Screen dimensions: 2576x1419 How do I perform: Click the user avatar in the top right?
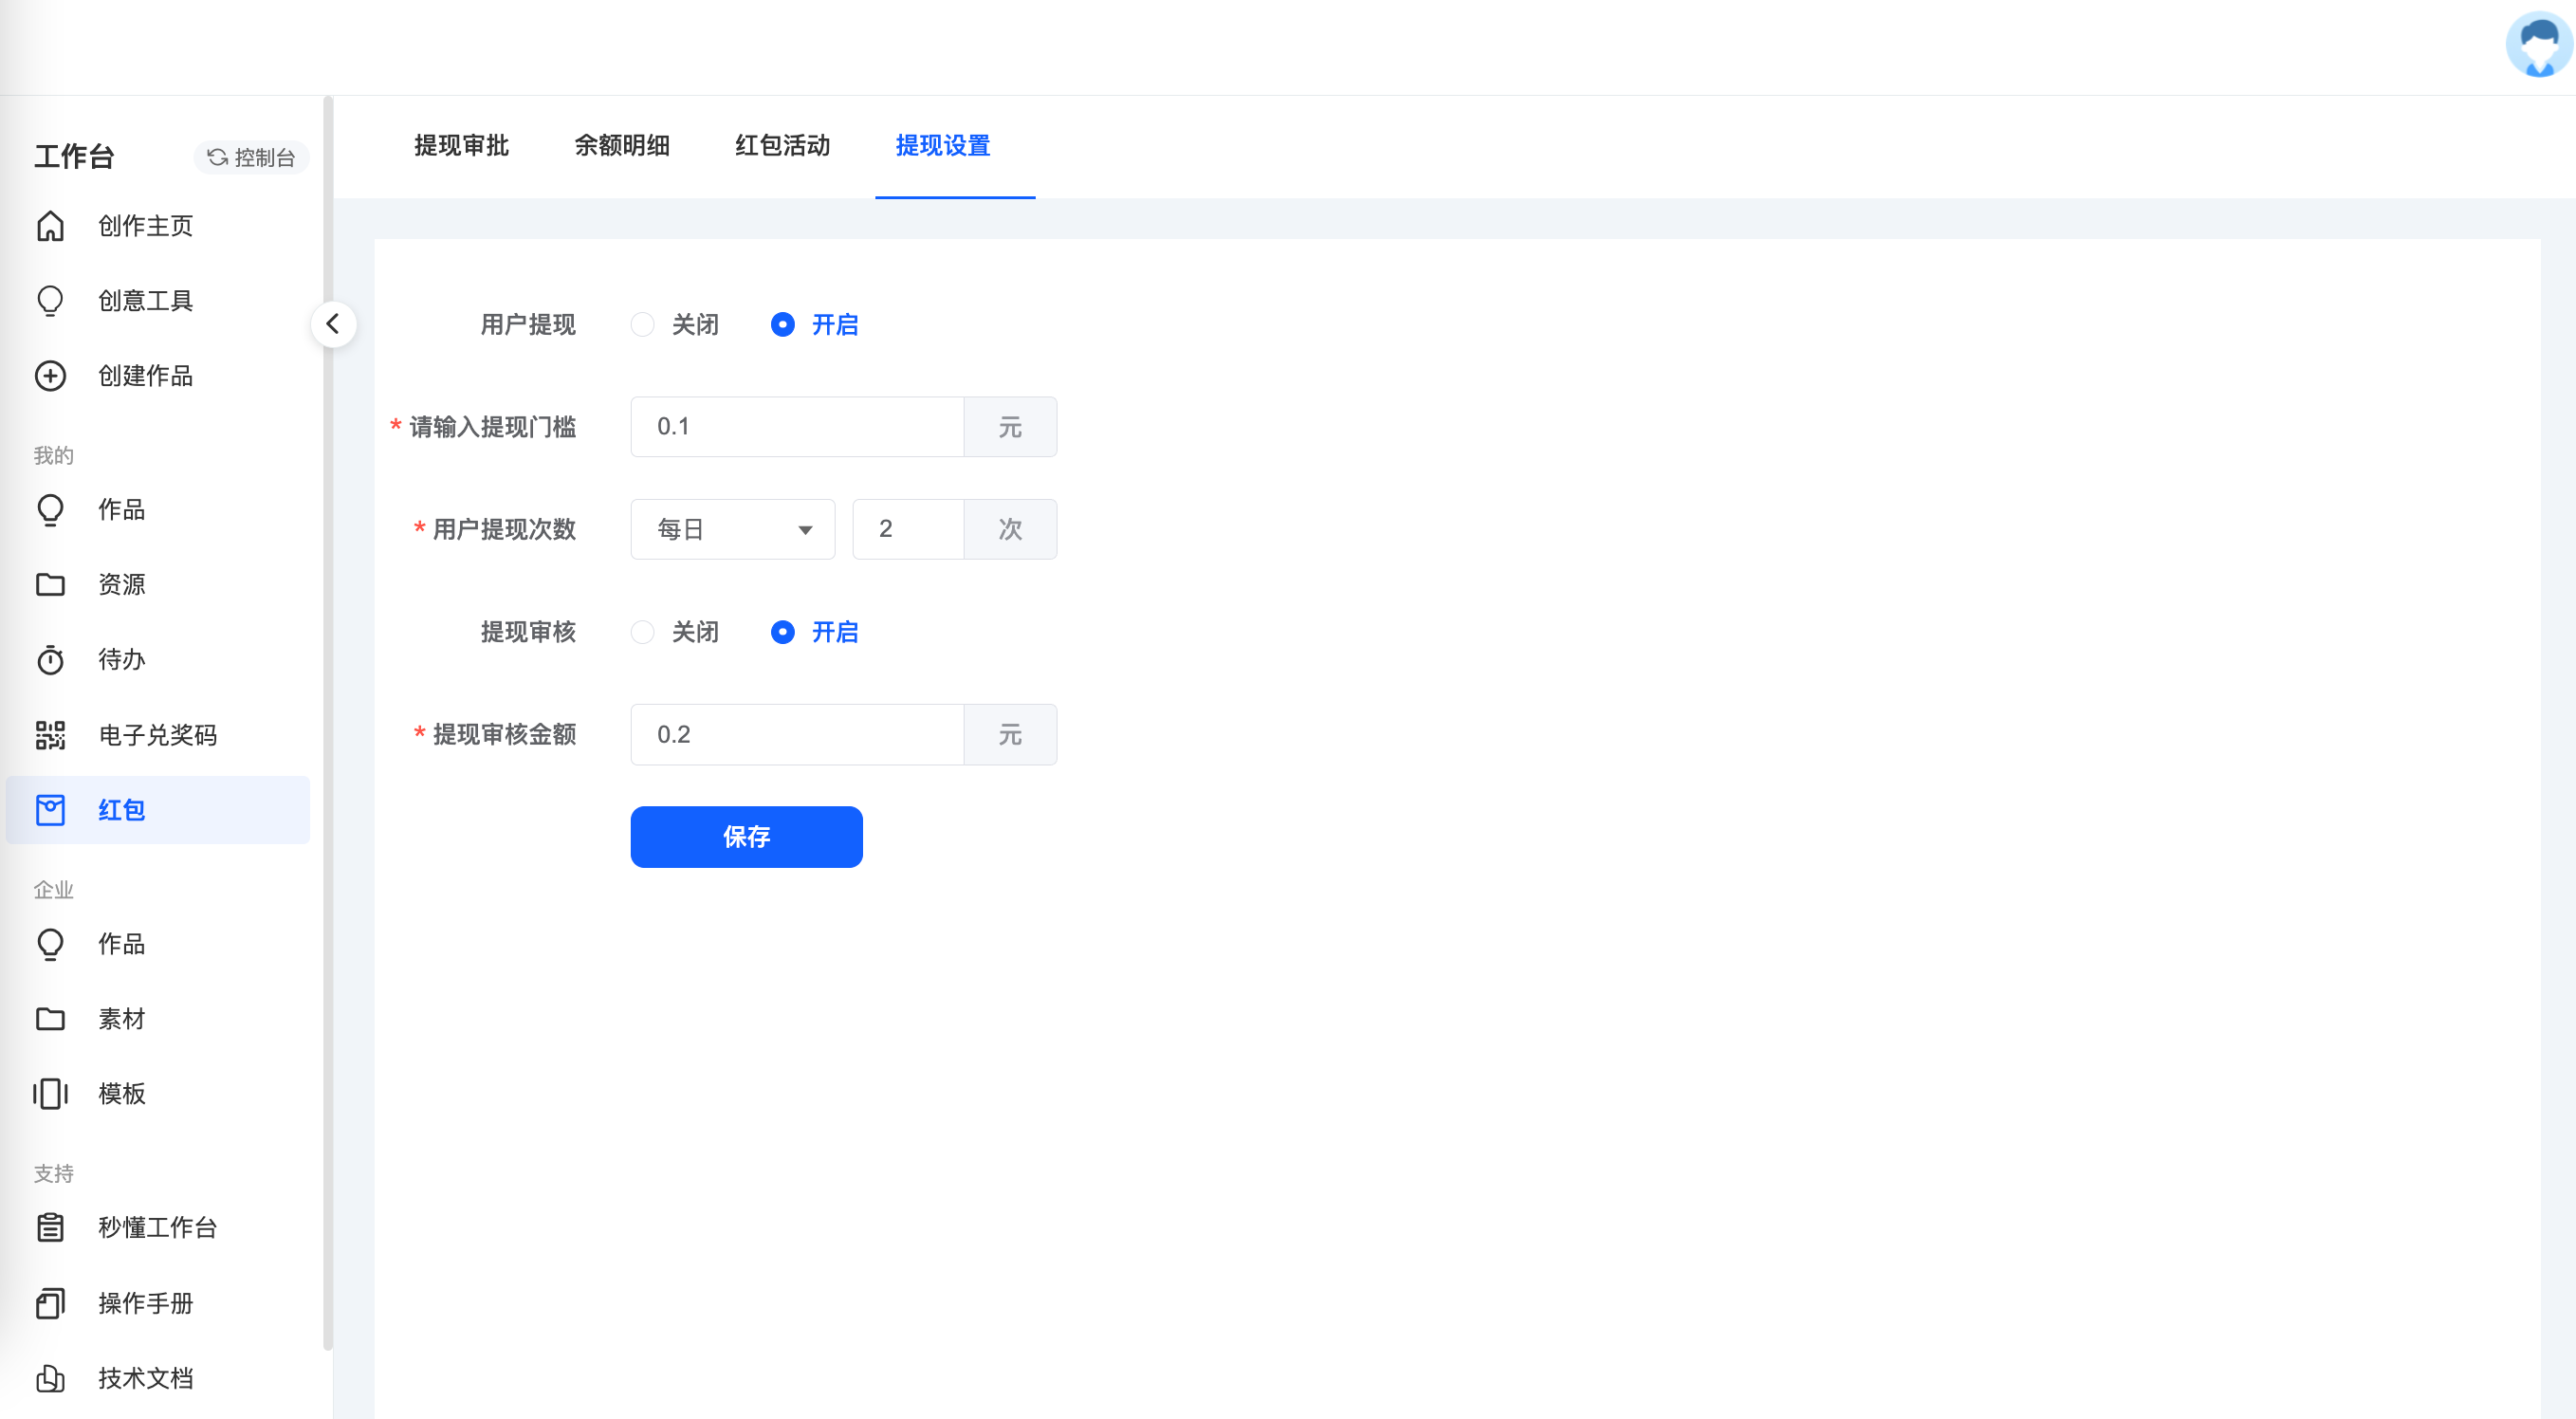(2538, 44)
